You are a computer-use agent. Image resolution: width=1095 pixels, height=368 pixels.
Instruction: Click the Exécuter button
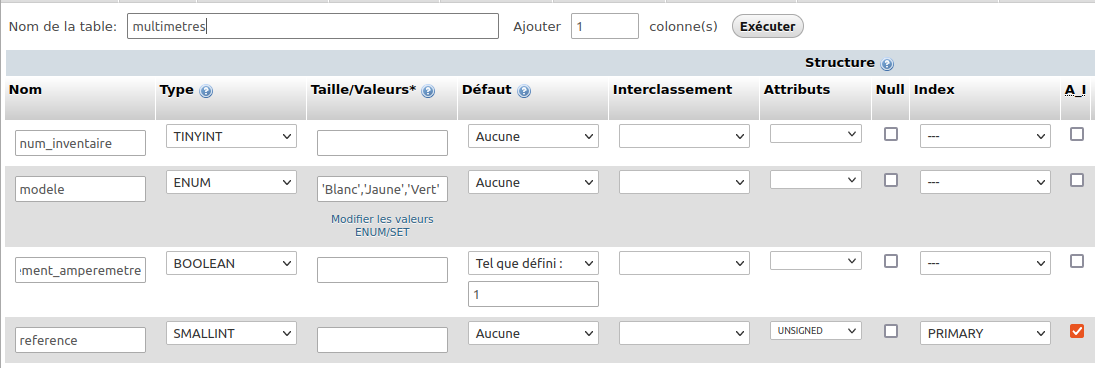(x=767, y=27)
